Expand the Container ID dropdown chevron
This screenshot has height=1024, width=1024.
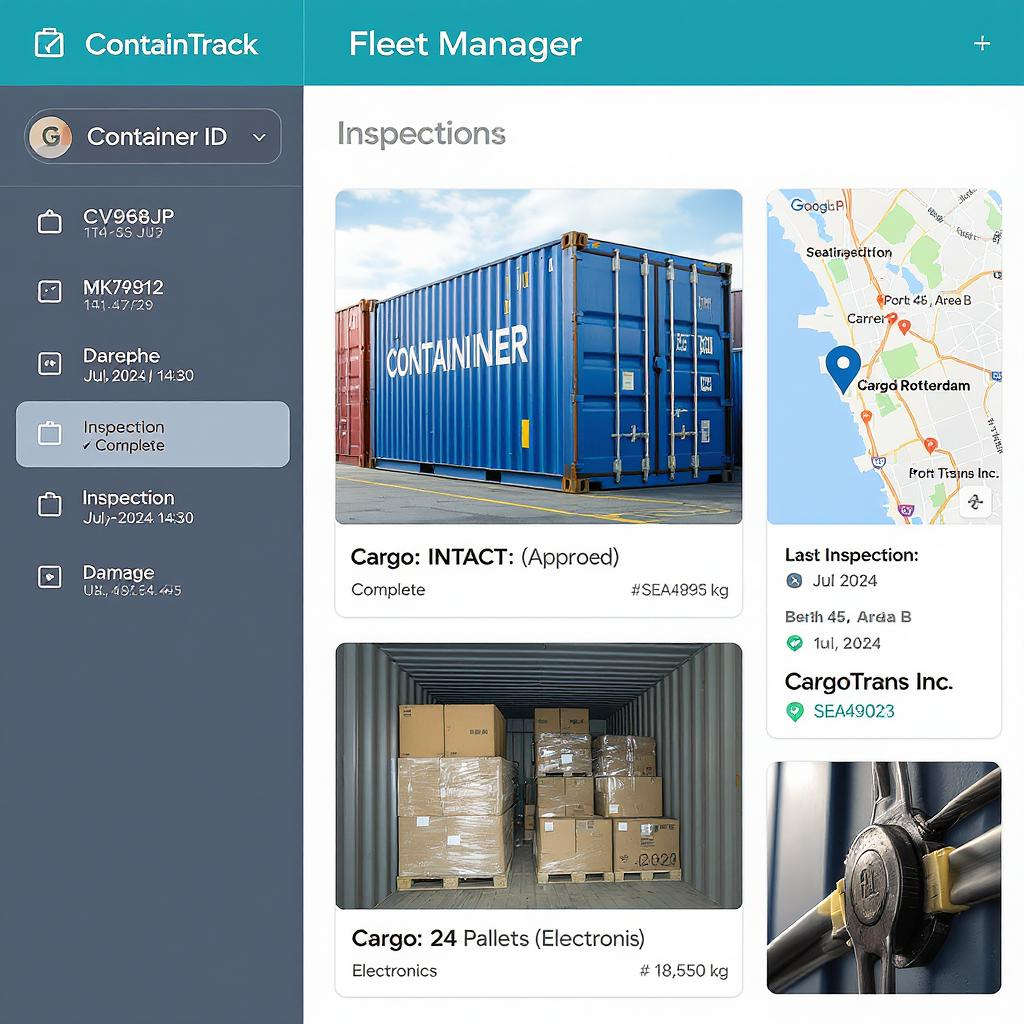click(x=259, y=137)
